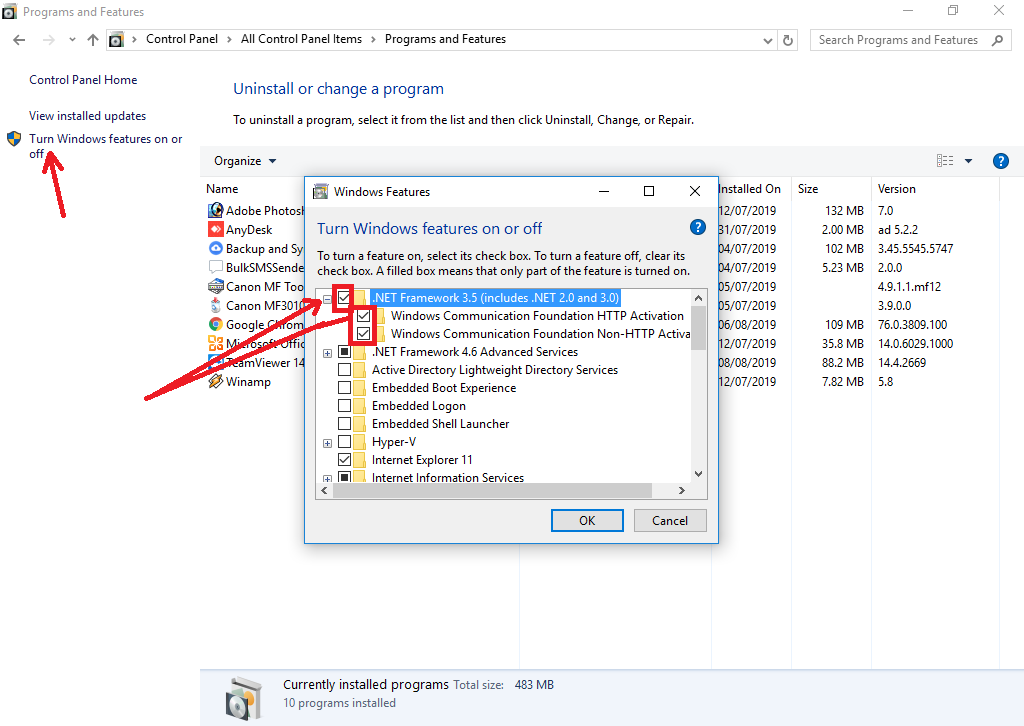Open the recent locations dropdown arrow

click(x=72, y=40)
